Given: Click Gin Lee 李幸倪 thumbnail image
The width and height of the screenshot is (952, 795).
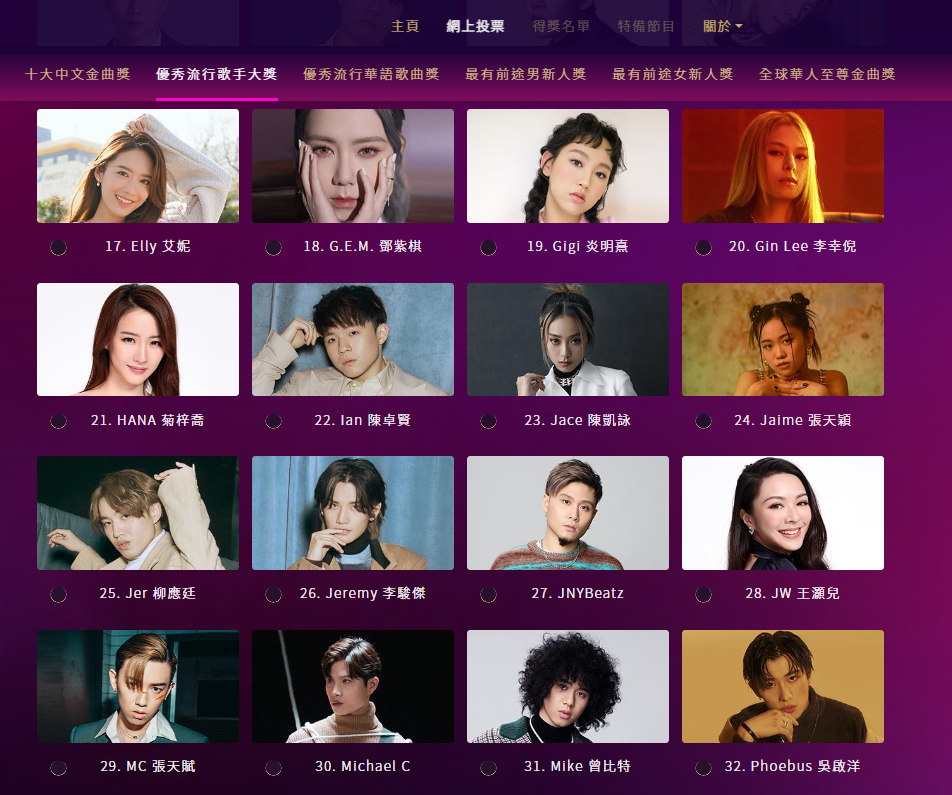Looking at the screenshot, I should tap(783, 166).
